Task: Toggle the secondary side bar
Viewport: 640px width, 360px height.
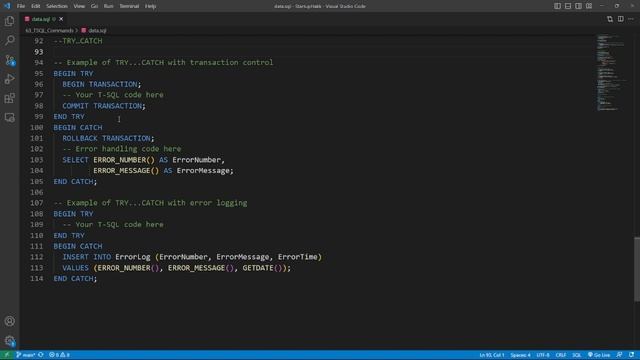Action: click(x=578, y=6)
